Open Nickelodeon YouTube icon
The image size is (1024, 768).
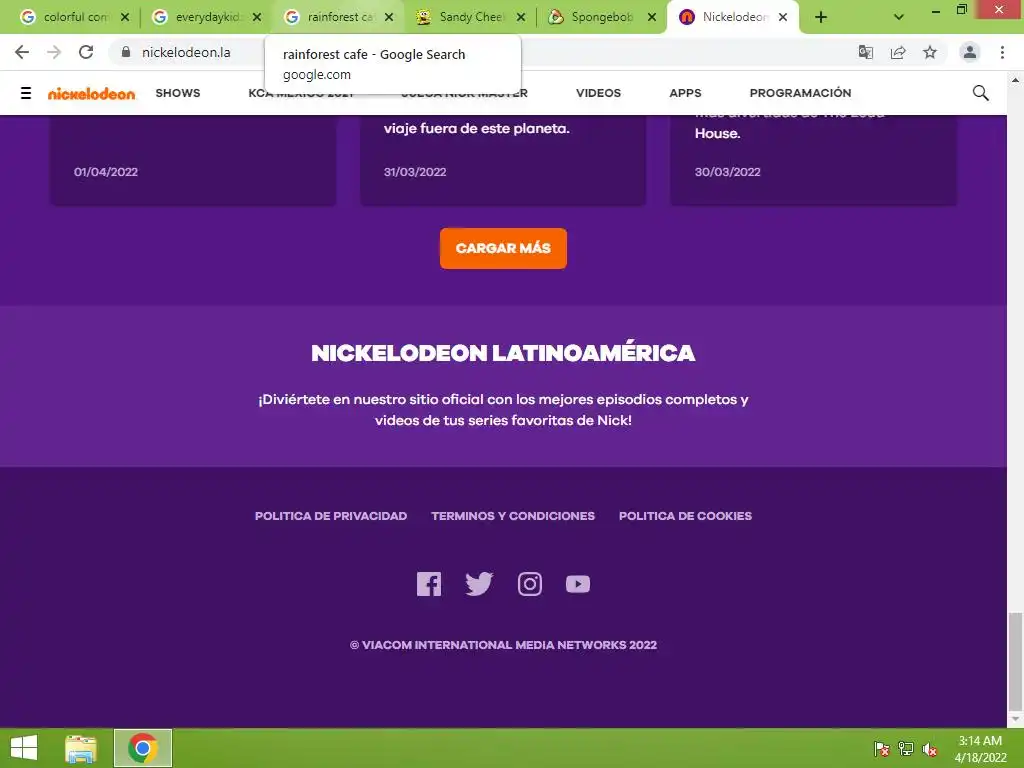tap(578, 584)
